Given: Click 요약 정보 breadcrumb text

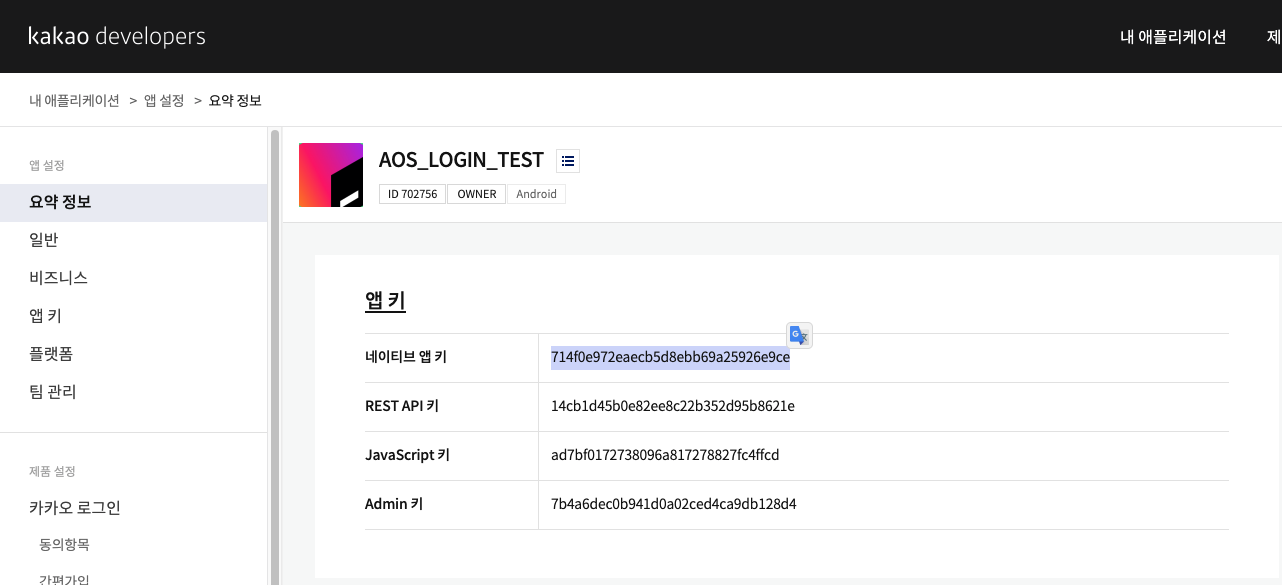Looking at the screenshot, I should point(235,100).
